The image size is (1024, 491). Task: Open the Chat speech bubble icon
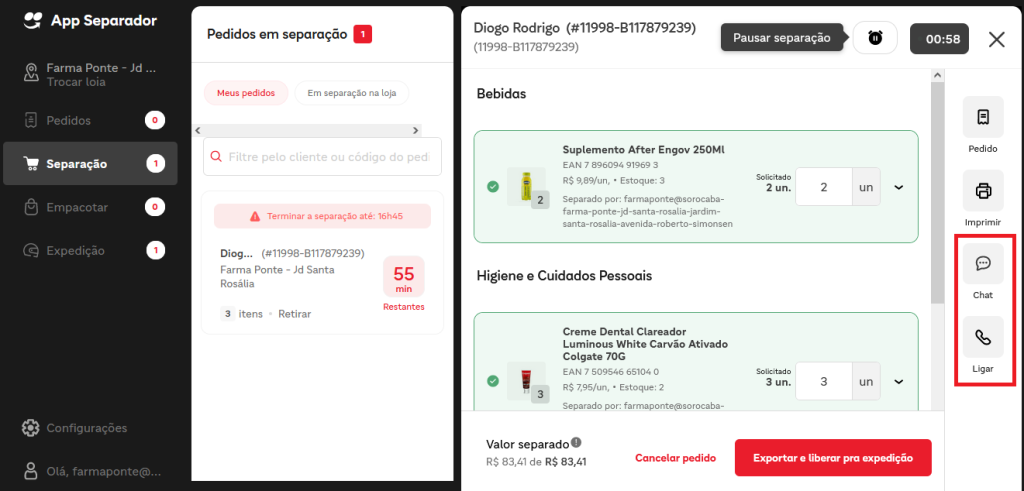(983, 263)
